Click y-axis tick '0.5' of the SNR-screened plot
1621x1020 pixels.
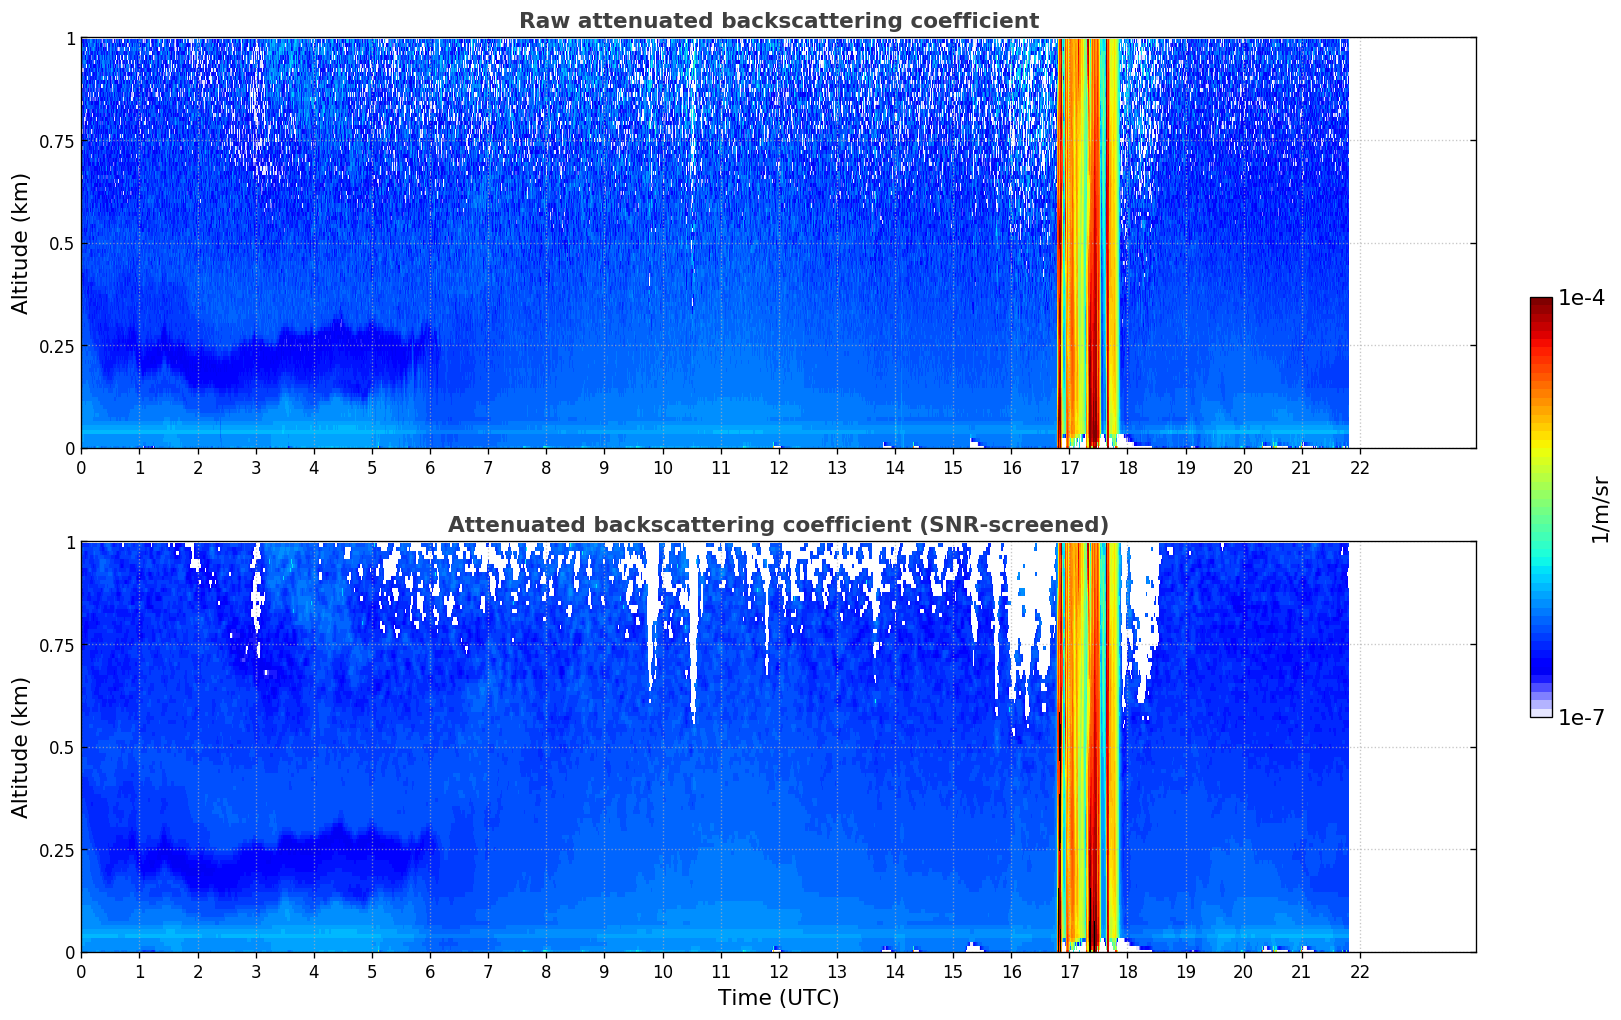coord(62,747)
